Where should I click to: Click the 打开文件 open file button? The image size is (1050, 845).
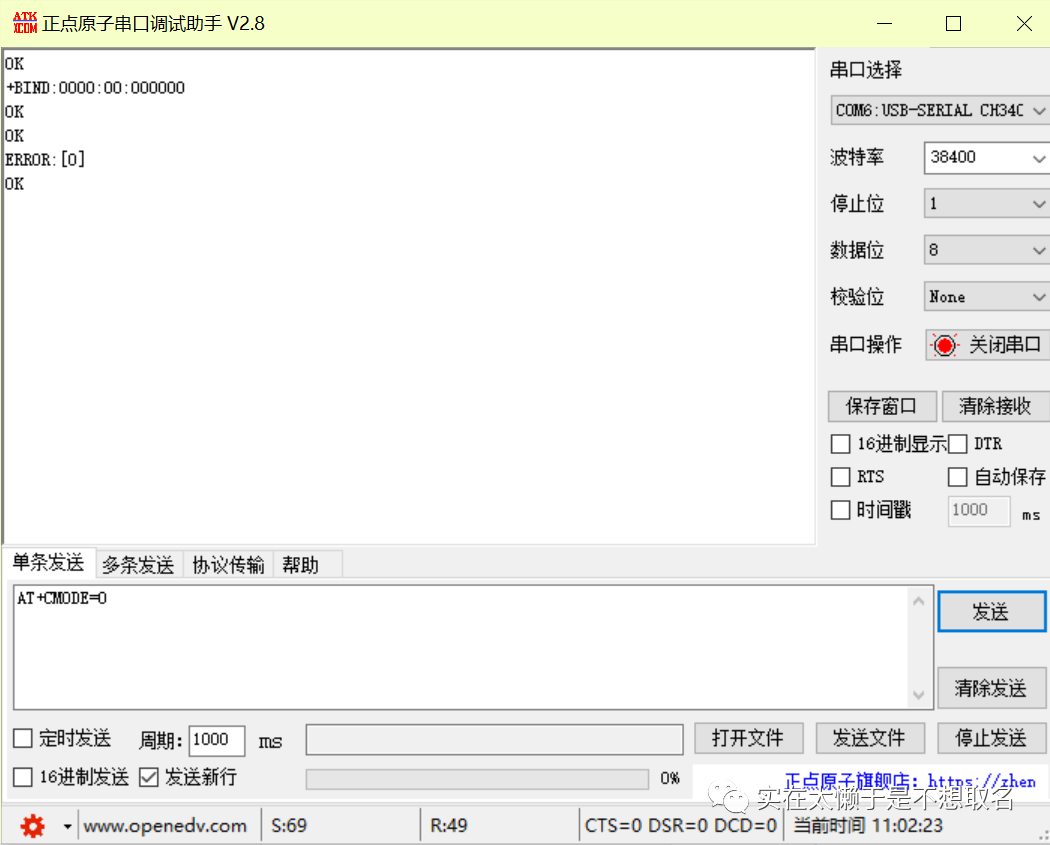pos(747,738)
